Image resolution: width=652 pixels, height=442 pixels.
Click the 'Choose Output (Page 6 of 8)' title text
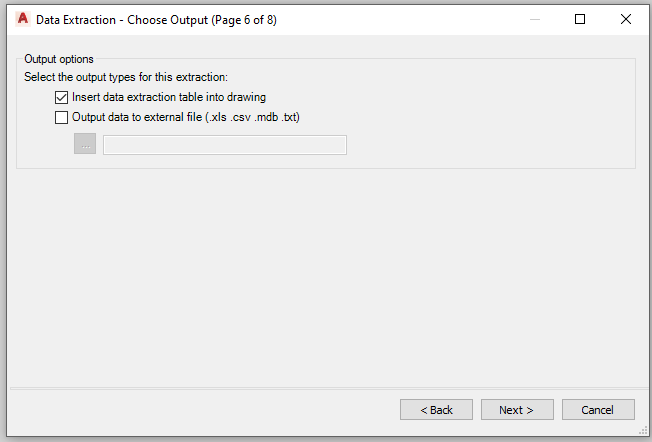tap(202, 20)
